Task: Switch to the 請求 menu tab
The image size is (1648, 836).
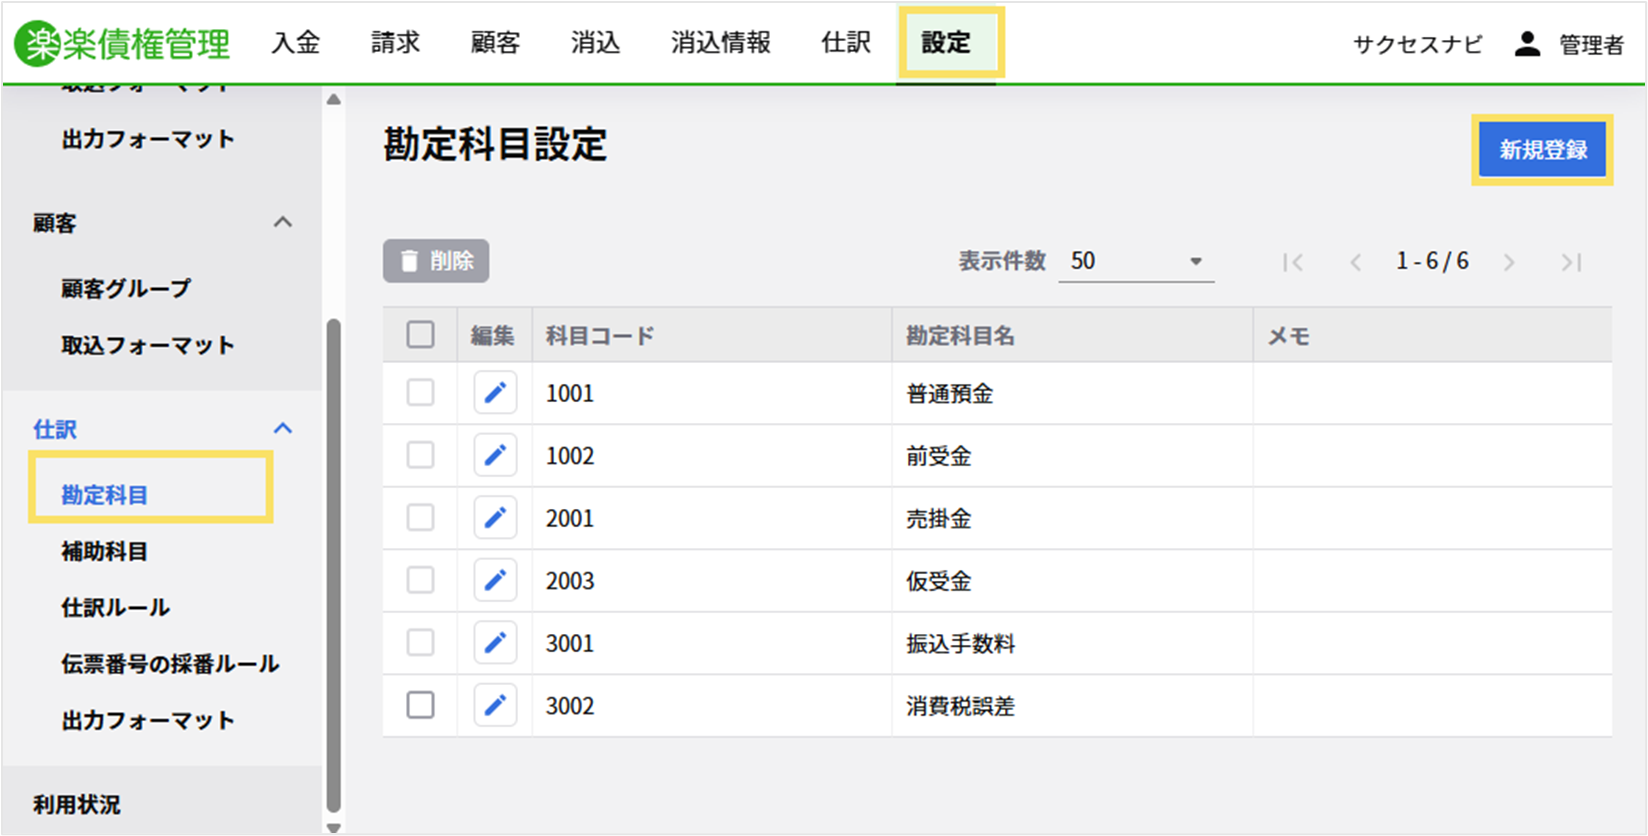Action: 395,43
